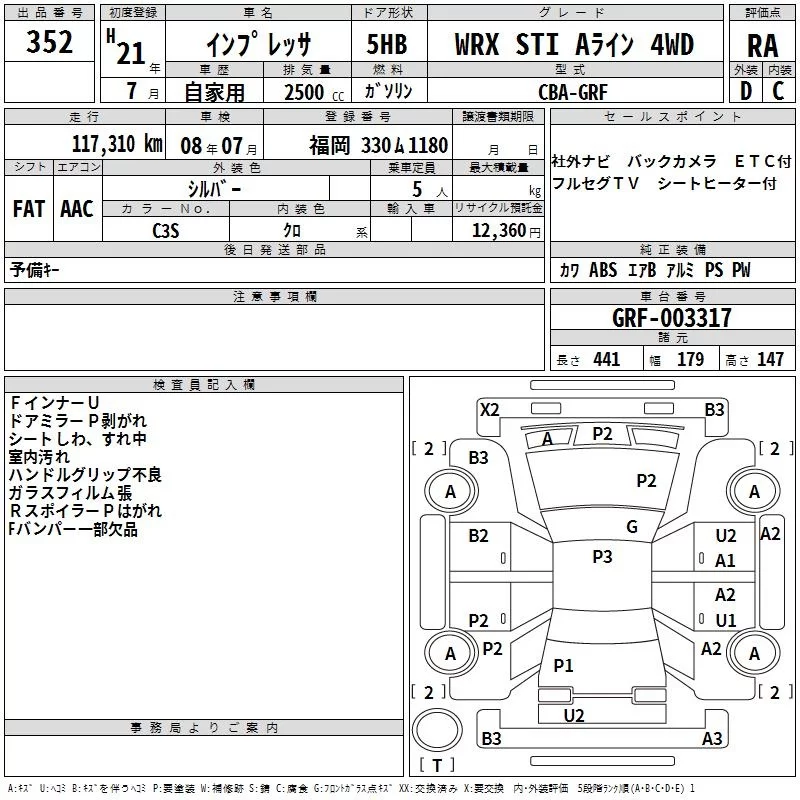Click the lot number 352
Viewport: 800px width, 800px height.
tap(49, 43)
